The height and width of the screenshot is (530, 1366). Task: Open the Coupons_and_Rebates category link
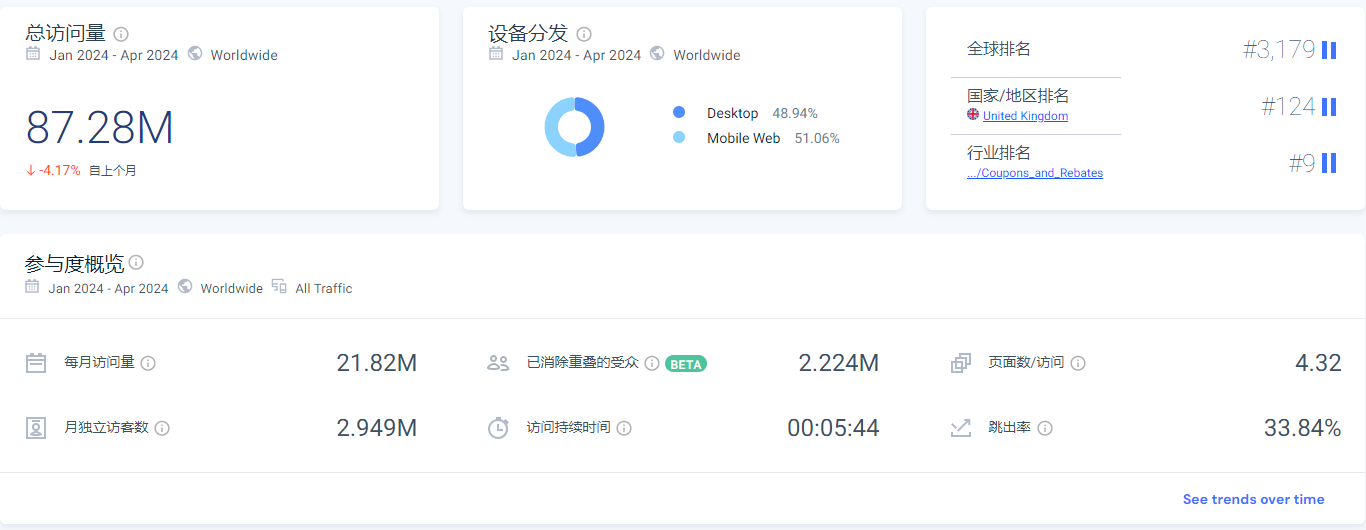click(x=1035, y=173)
